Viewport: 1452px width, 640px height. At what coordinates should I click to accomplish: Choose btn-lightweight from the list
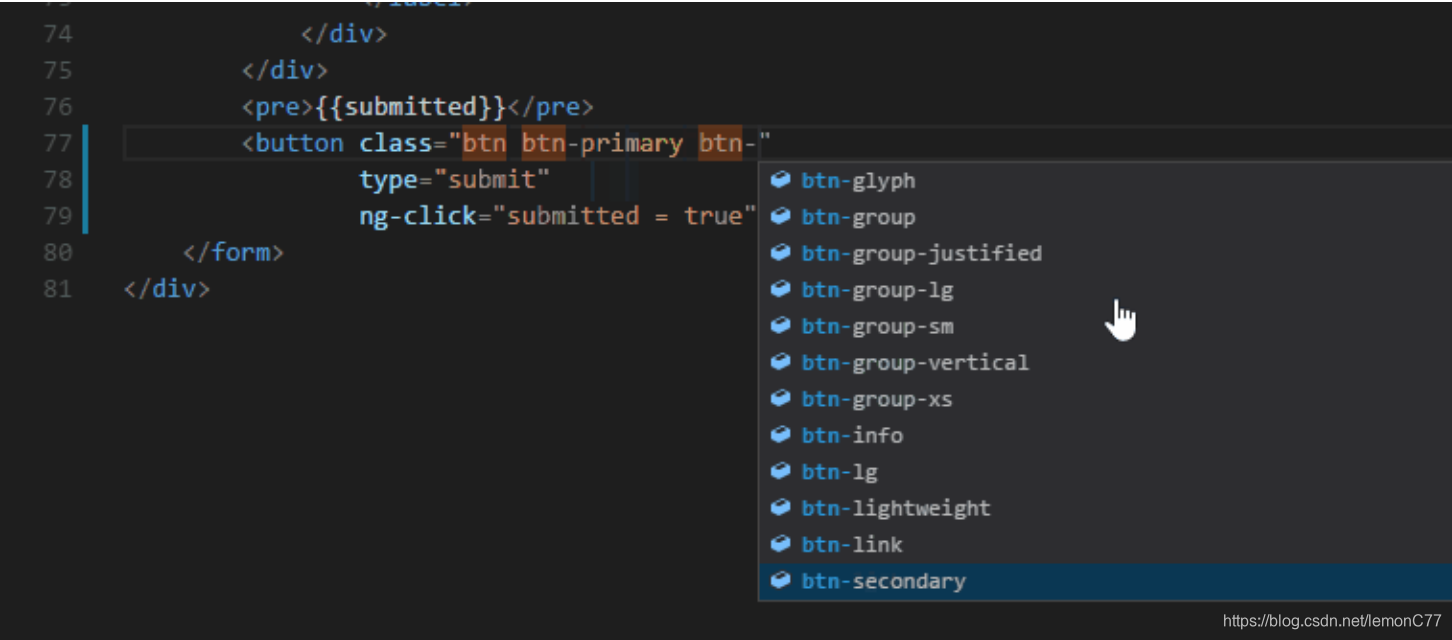point(1105,508)
